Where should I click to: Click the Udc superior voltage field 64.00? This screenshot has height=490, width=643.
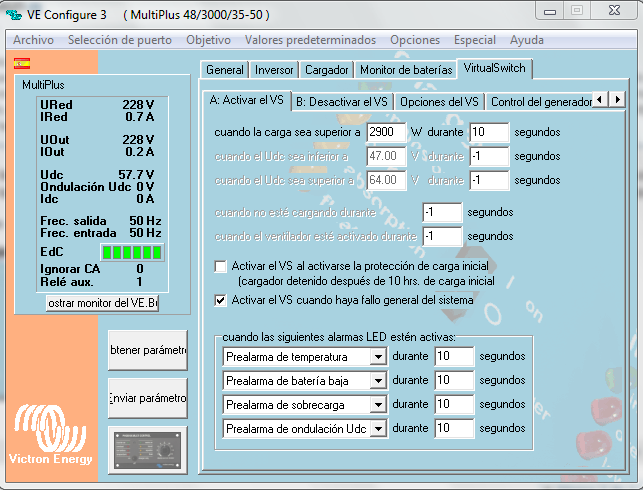click(x=386, y=180)
